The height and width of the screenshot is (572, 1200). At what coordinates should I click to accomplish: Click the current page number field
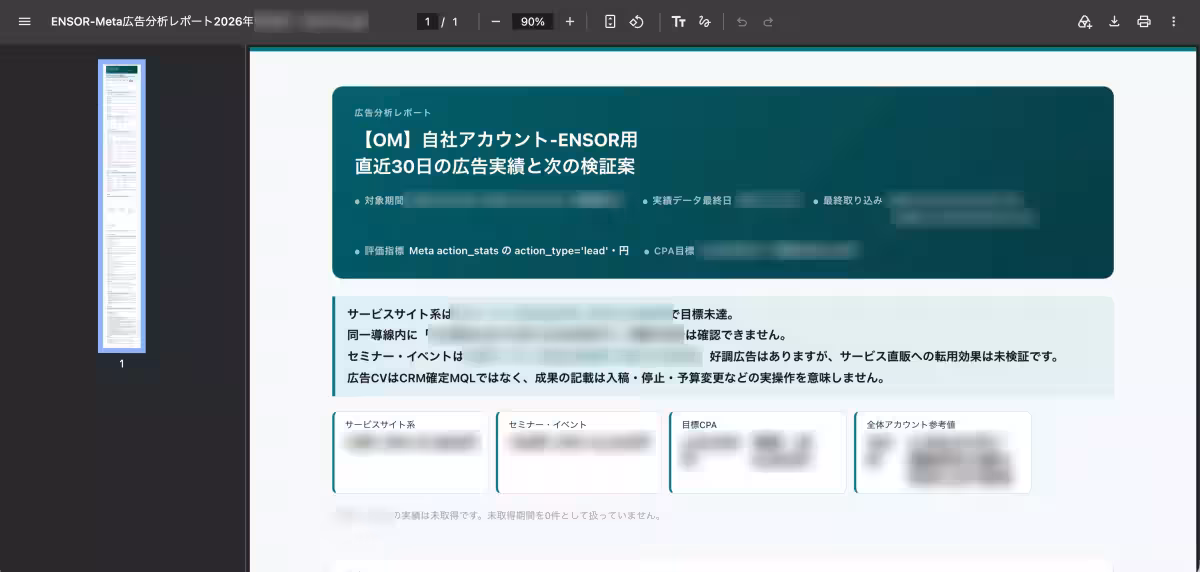pyautogui.click(x=428, y=21)
